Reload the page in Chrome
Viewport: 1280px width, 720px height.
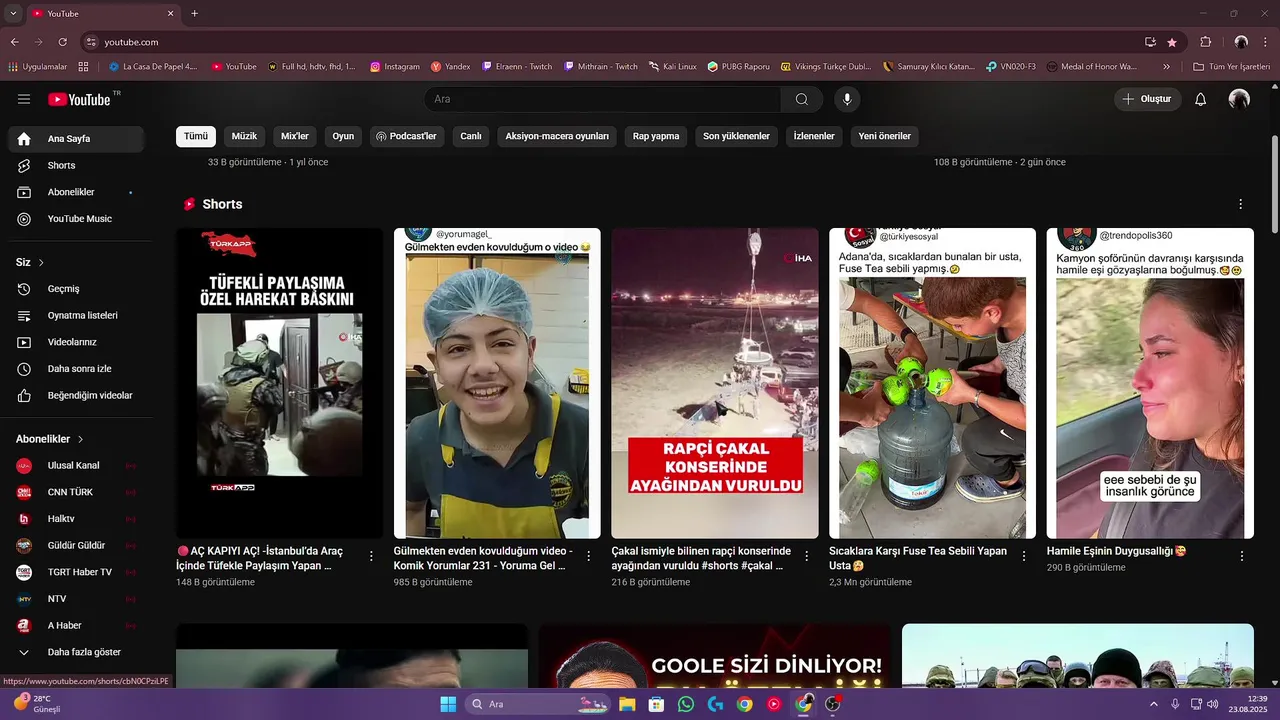[62, 42]
